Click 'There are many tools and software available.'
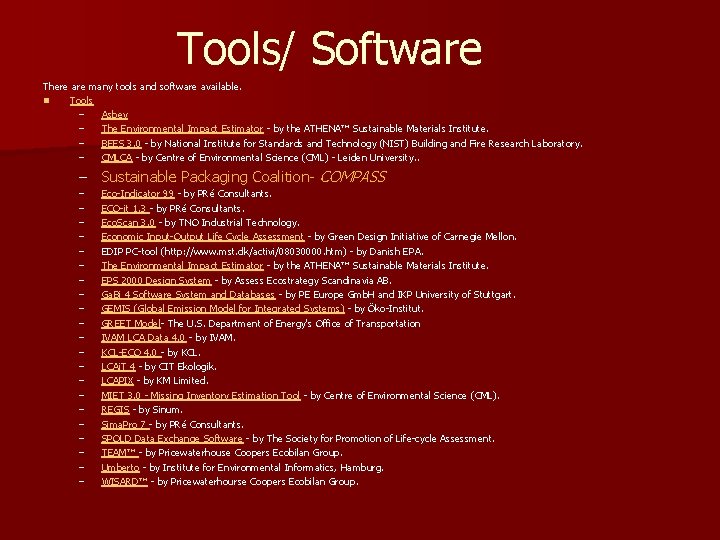The height and width of the screenshot is (540, 720). point(142,86)
